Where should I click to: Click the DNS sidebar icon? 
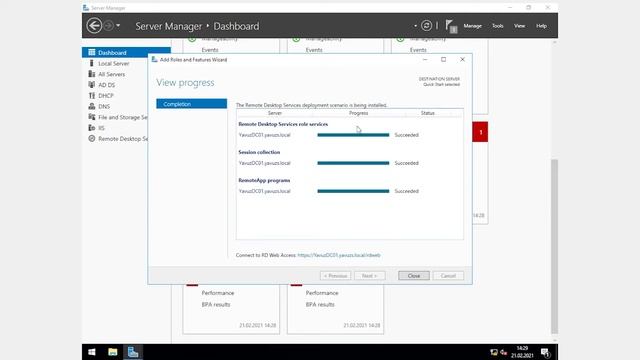(92, 106)
